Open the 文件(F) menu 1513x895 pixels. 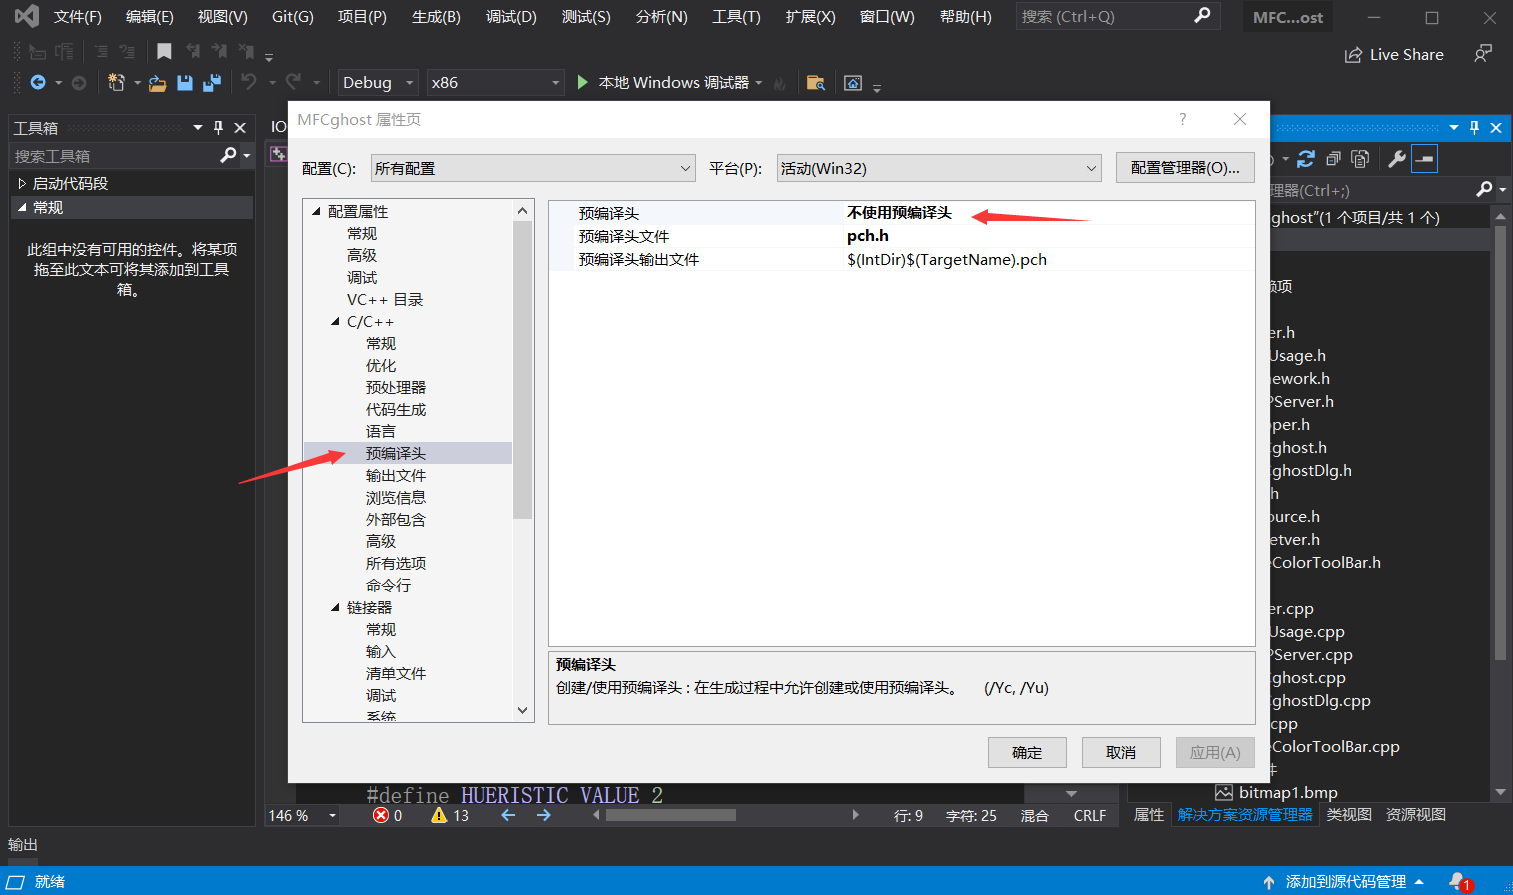click(78, 17)
